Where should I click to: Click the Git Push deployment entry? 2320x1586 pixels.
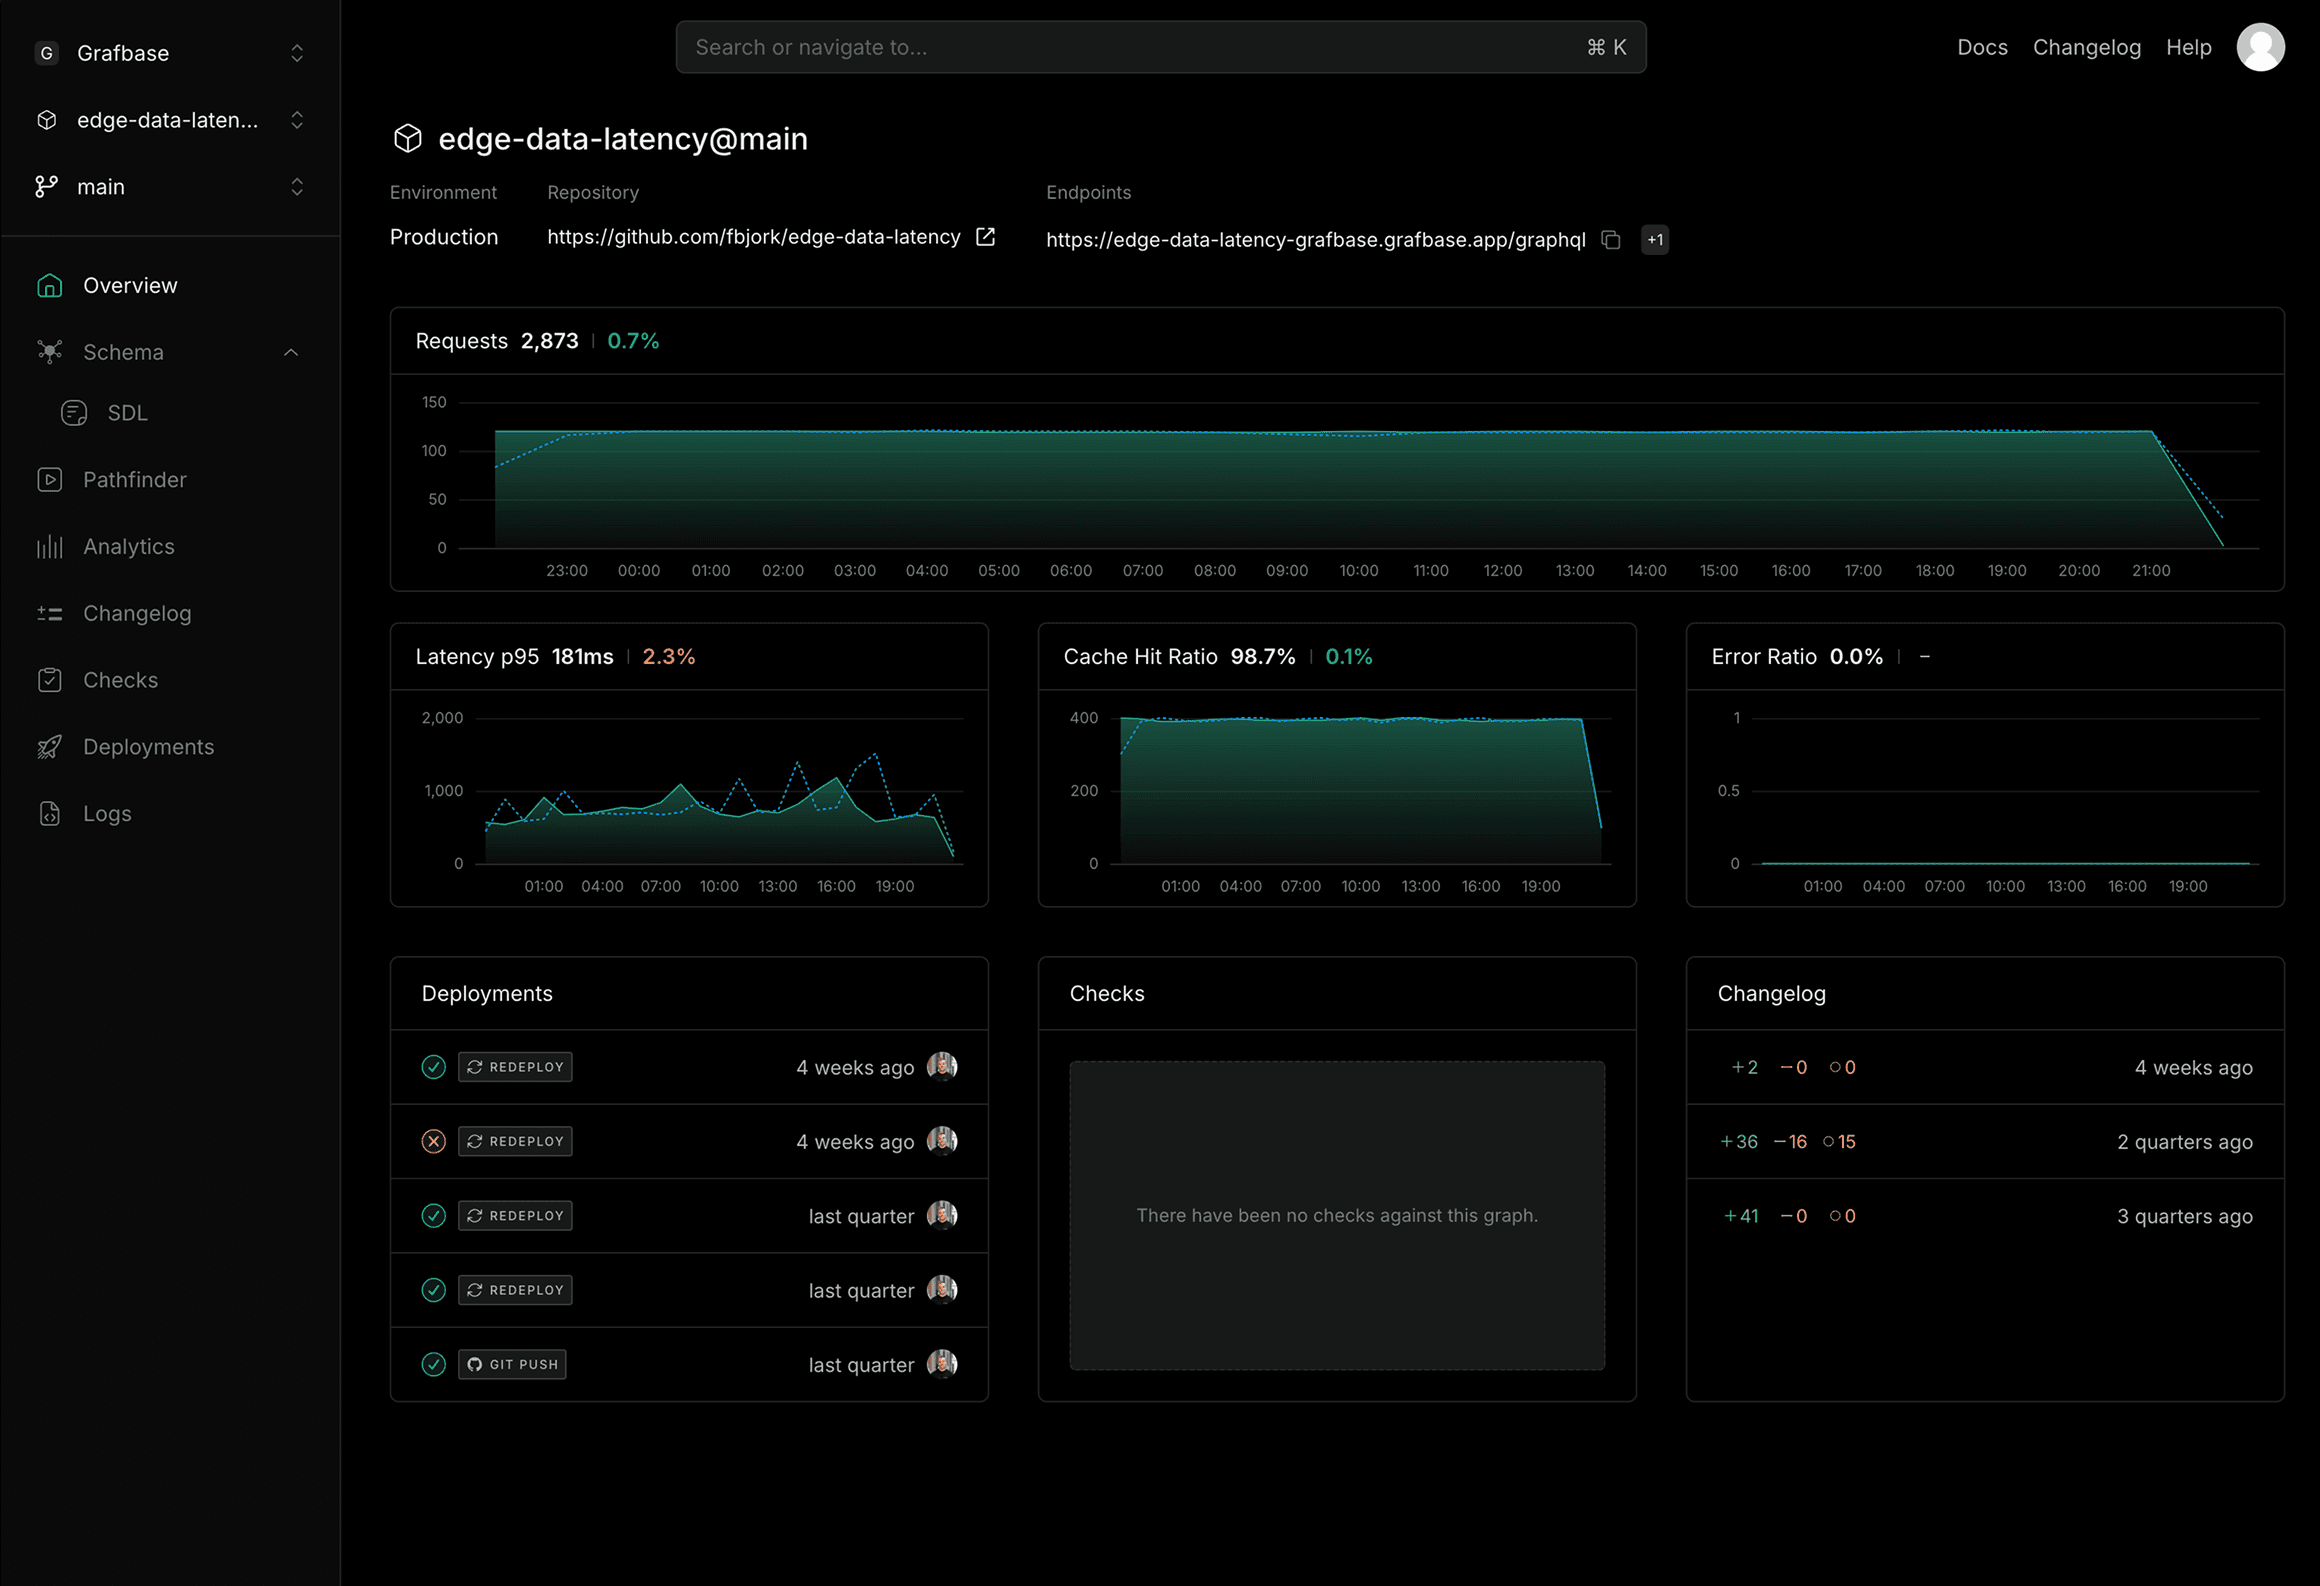pyautogui.click(x=512, y=1363)
